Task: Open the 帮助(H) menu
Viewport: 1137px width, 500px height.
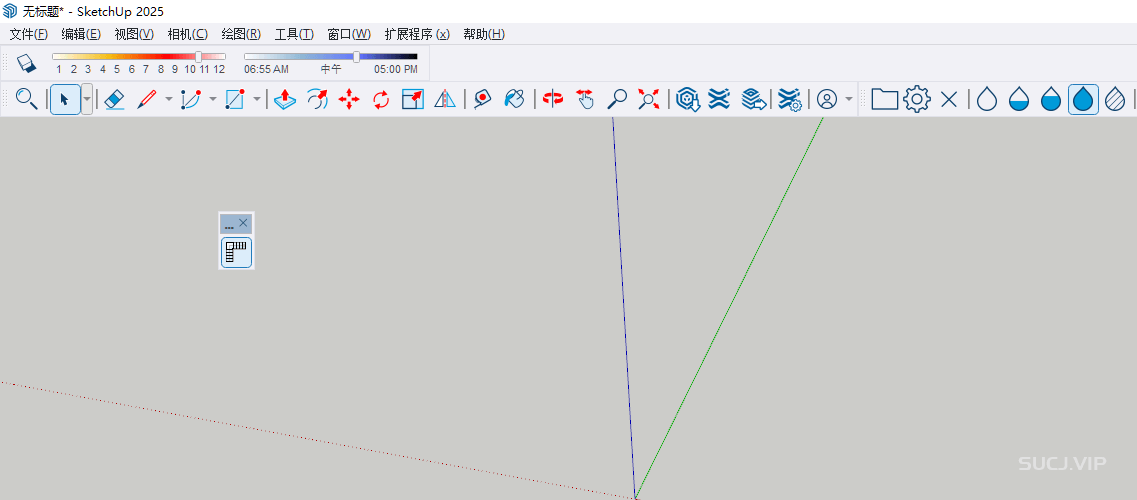Action: tap(484, 34)
